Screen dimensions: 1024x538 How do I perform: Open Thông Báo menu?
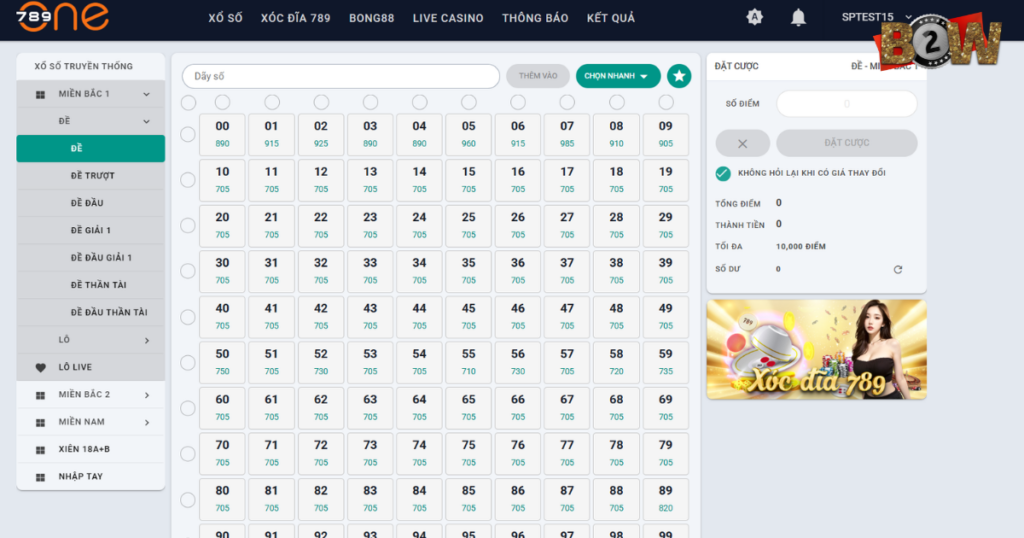pos(535,18)
